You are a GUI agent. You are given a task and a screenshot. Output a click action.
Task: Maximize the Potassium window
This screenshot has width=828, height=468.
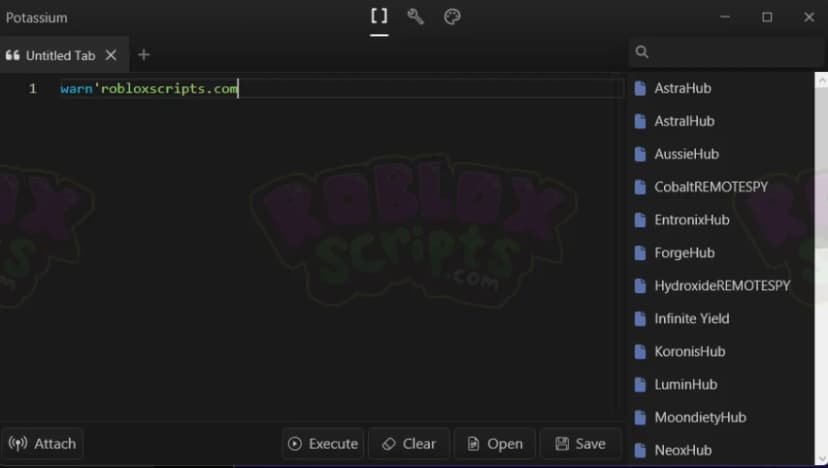coord(767,17)
